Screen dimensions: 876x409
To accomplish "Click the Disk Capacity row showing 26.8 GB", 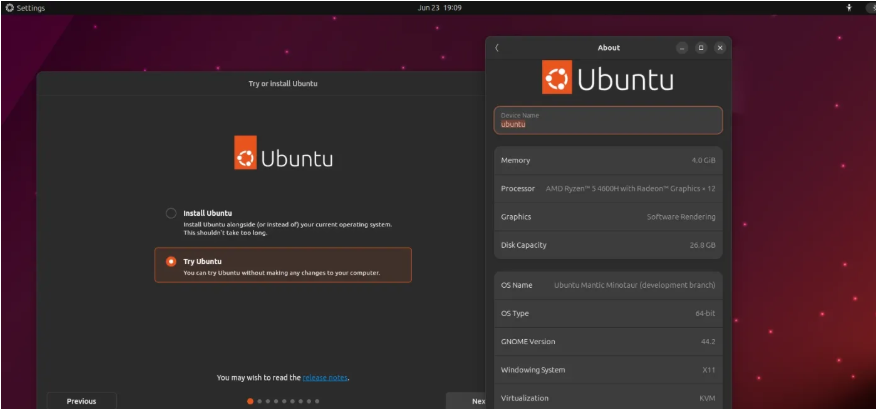I will (608, 245).
